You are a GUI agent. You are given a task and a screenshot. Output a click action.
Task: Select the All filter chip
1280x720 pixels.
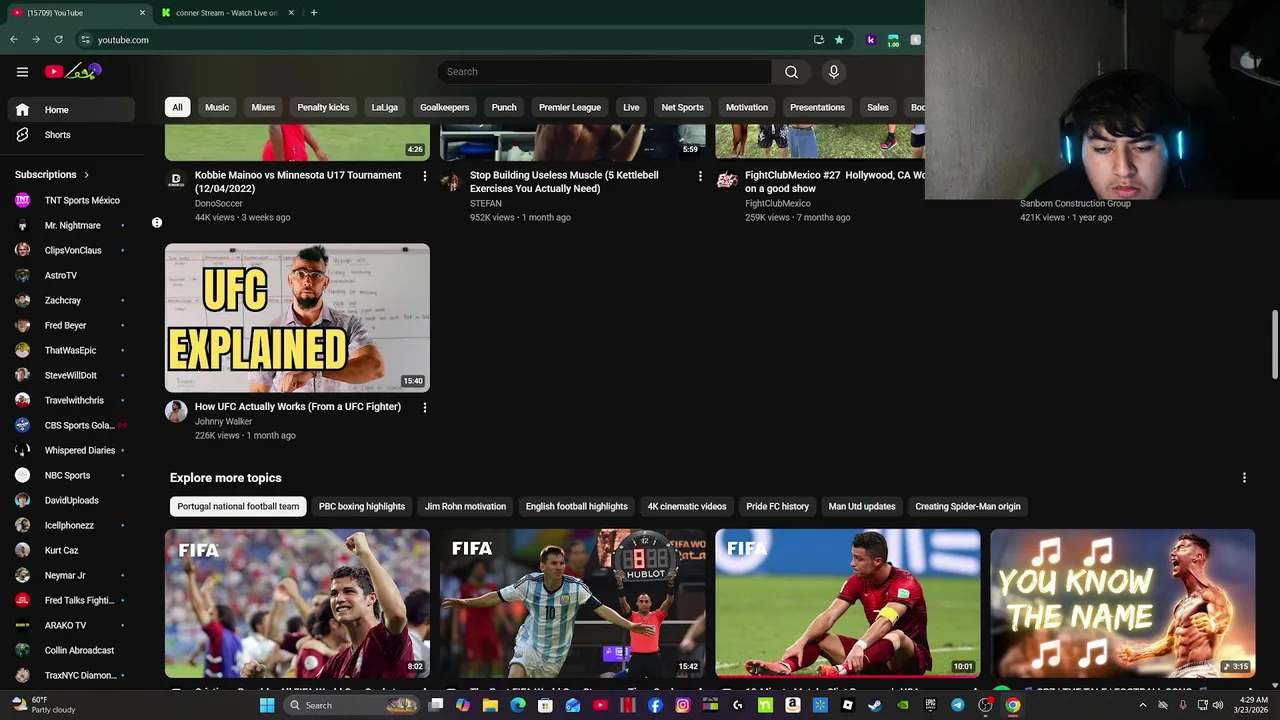point(177,107)
